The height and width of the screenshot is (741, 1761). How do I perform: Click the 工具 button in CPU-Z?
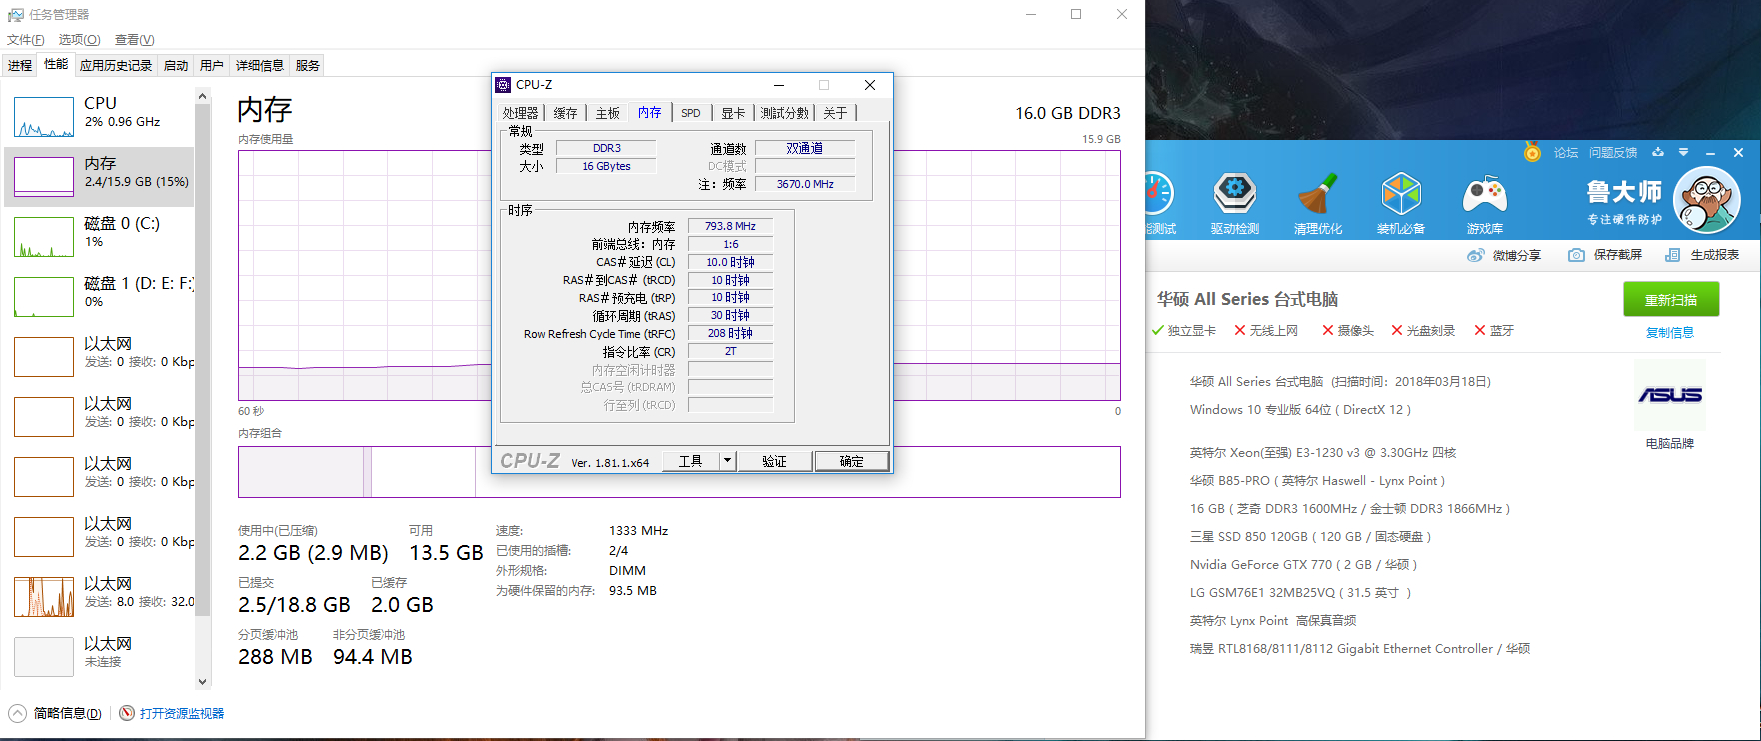(691, 461)
